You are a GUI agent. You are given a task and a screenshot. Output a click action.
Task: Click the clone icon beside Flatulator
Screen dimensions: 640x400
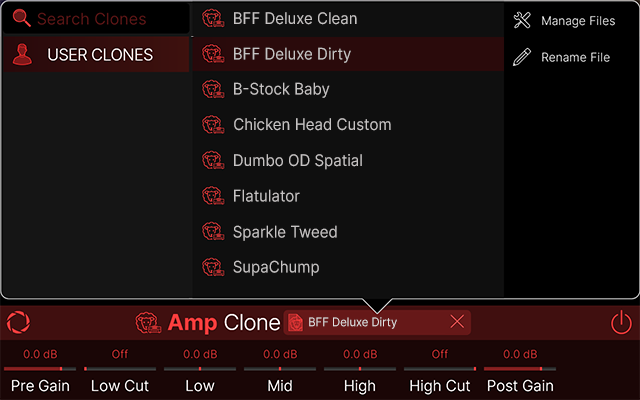[x=213, y=196]
